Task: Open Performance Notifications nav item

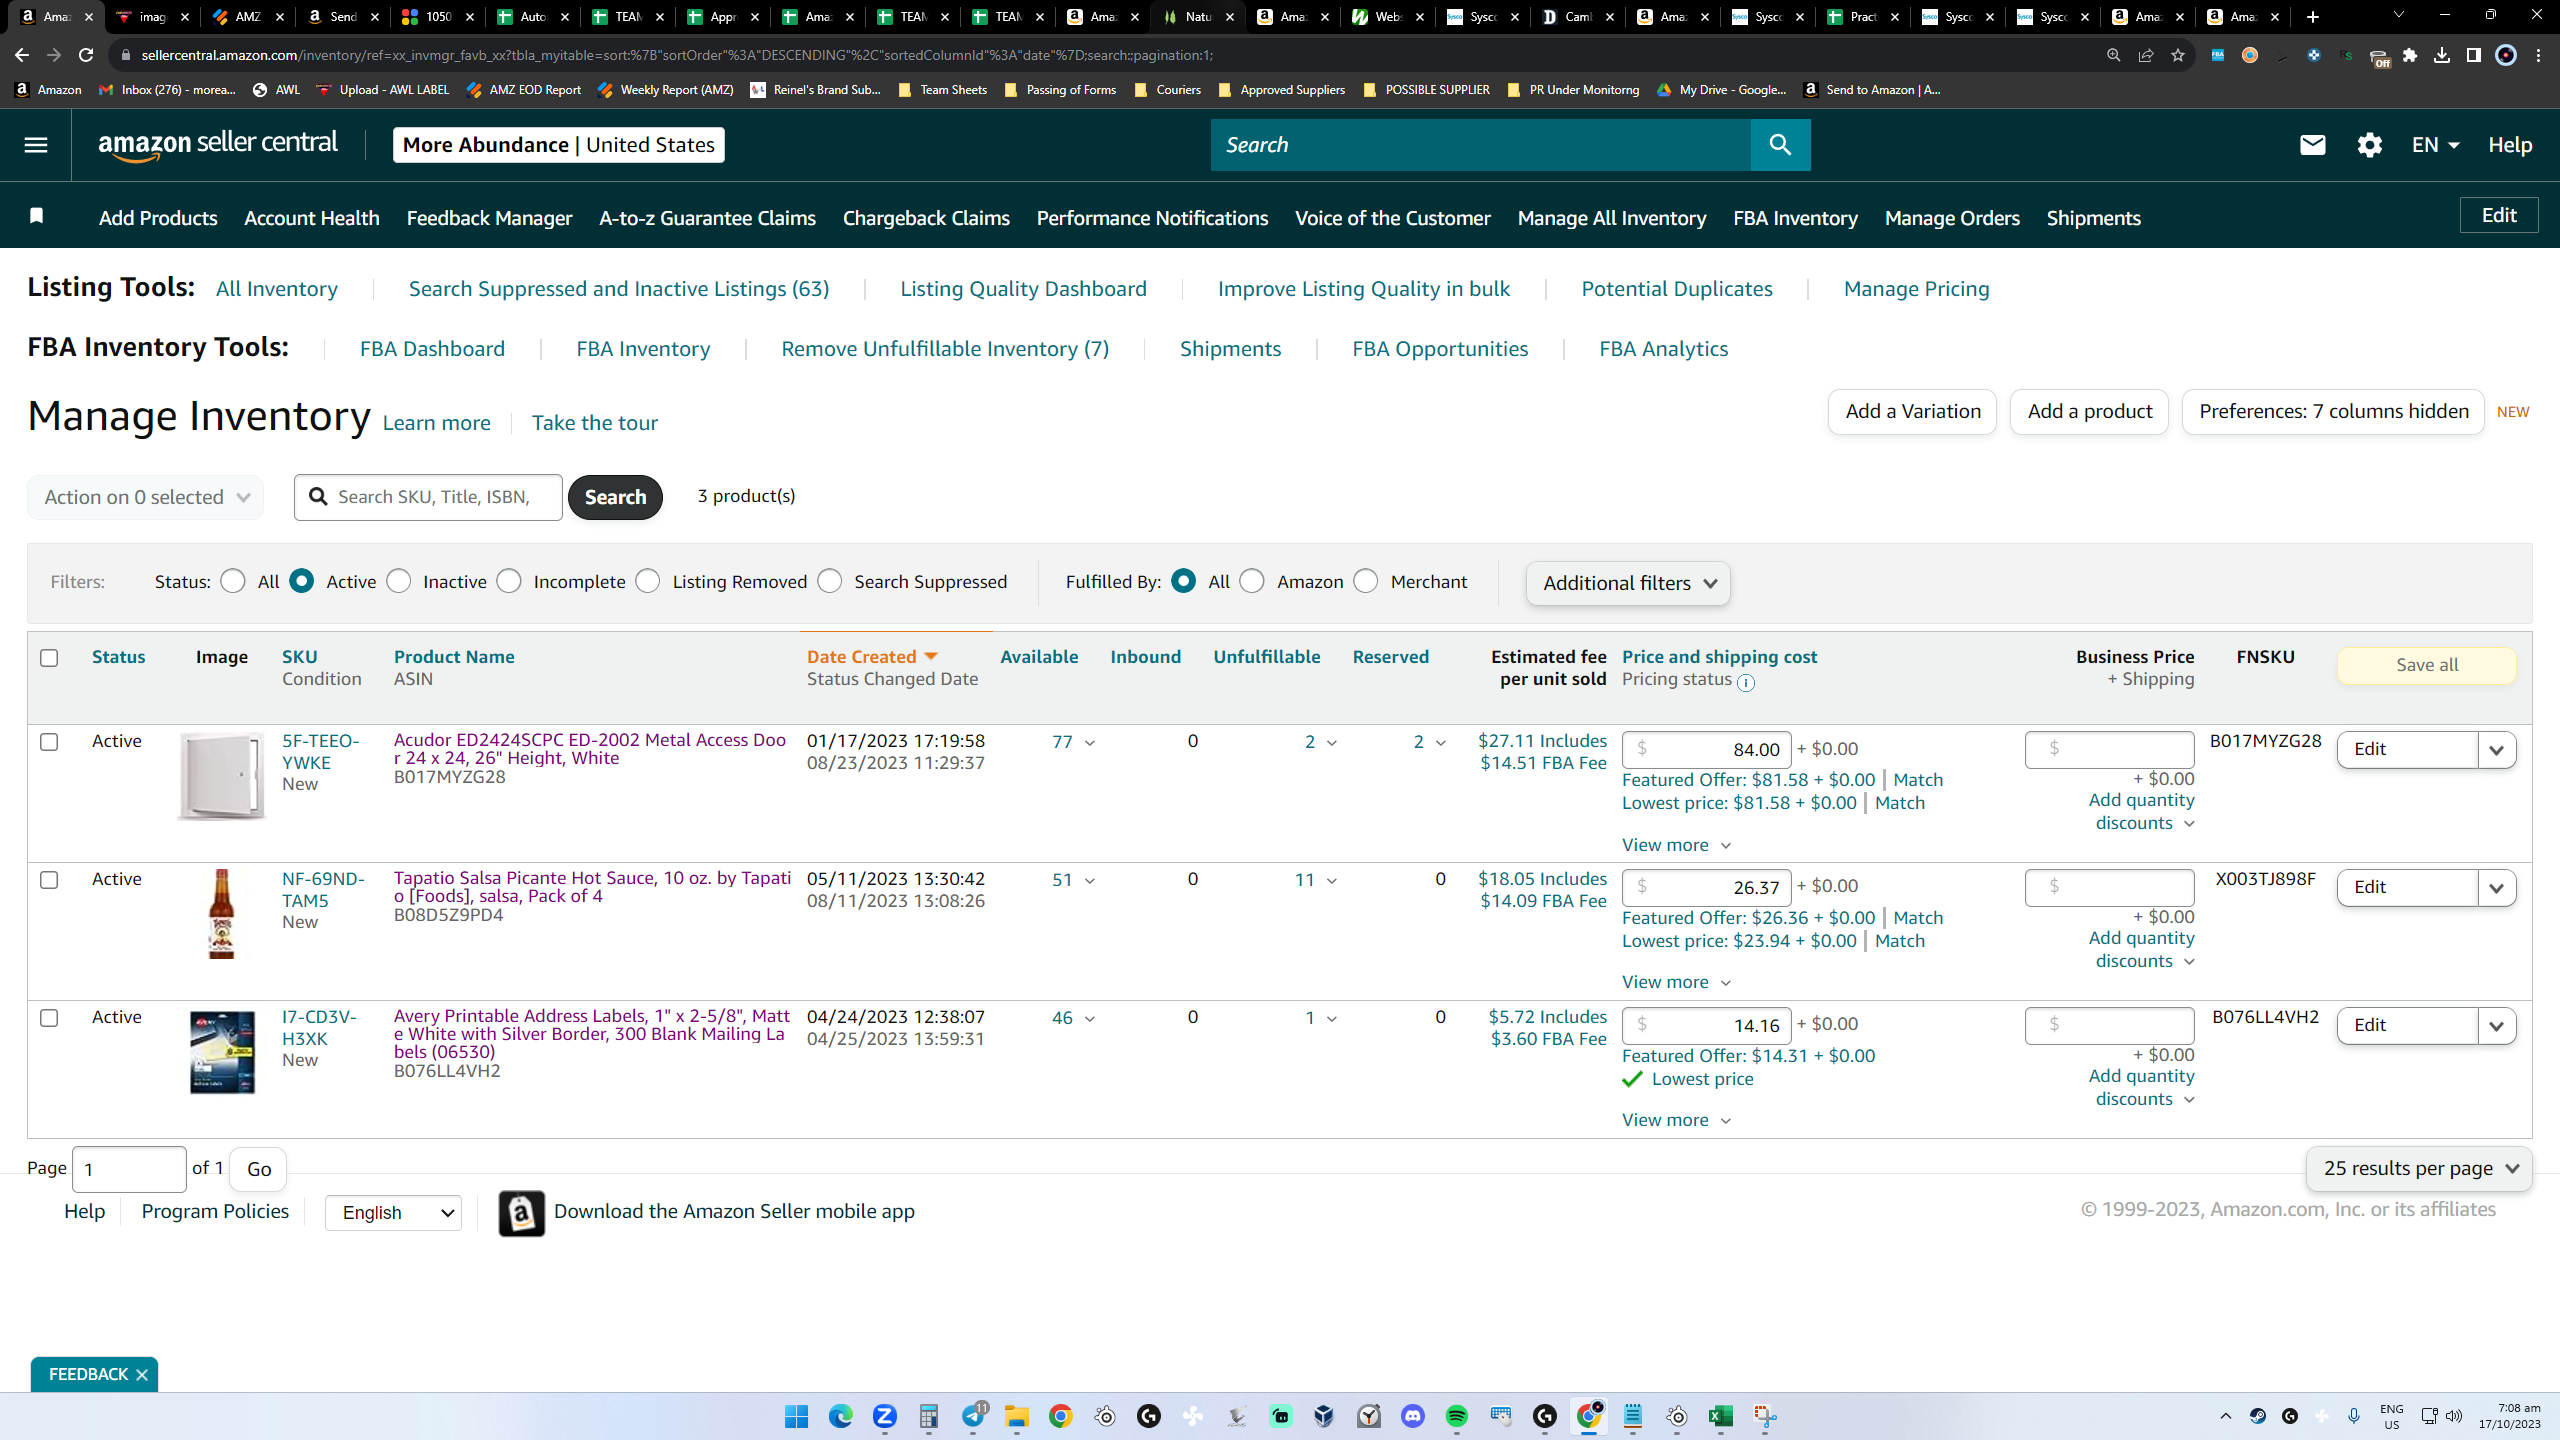Action: (x=1152, y=218)
